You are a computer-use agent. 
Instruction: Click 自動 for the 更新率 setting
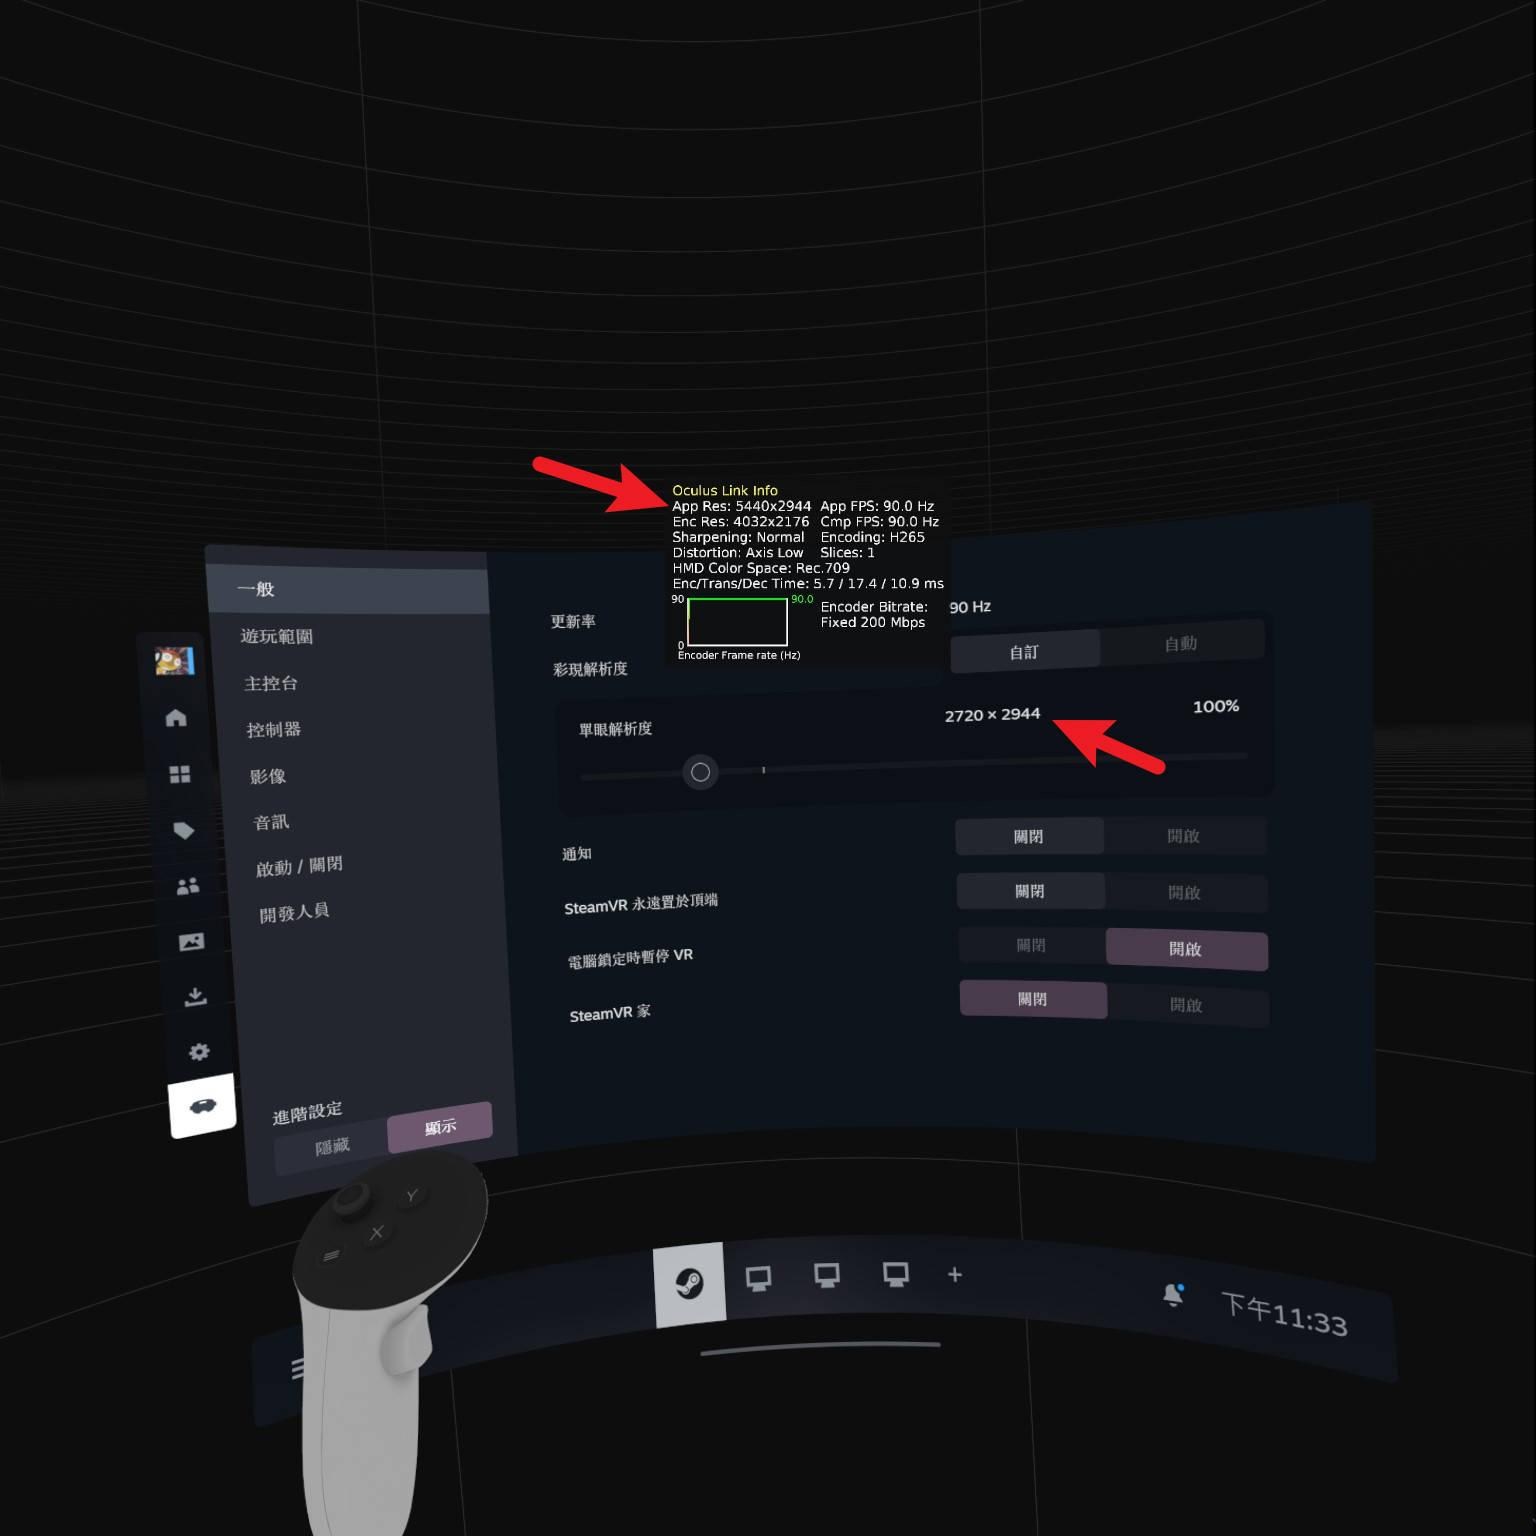[x=1180, y=644]
